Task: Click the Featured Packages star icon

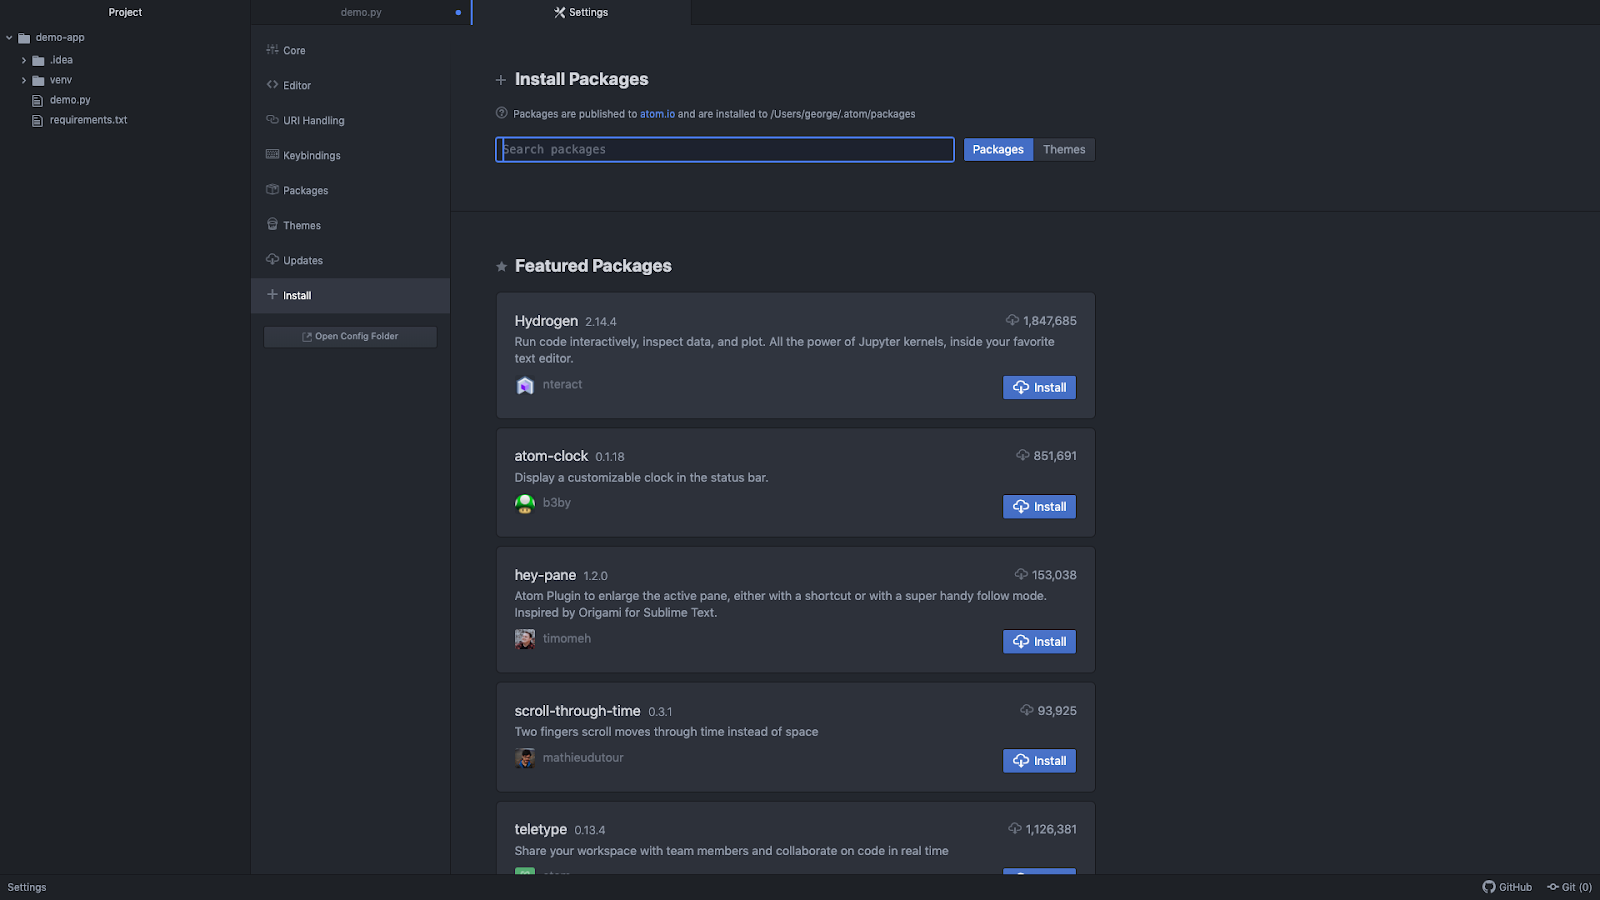Action: [501, 266]
